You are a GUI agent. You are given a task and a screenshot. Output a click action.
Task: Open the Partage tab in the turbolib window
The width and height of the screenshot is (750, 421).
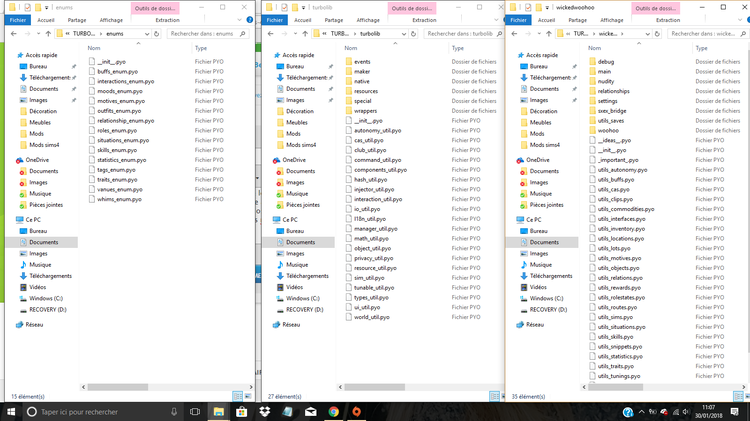click(333, 20)
